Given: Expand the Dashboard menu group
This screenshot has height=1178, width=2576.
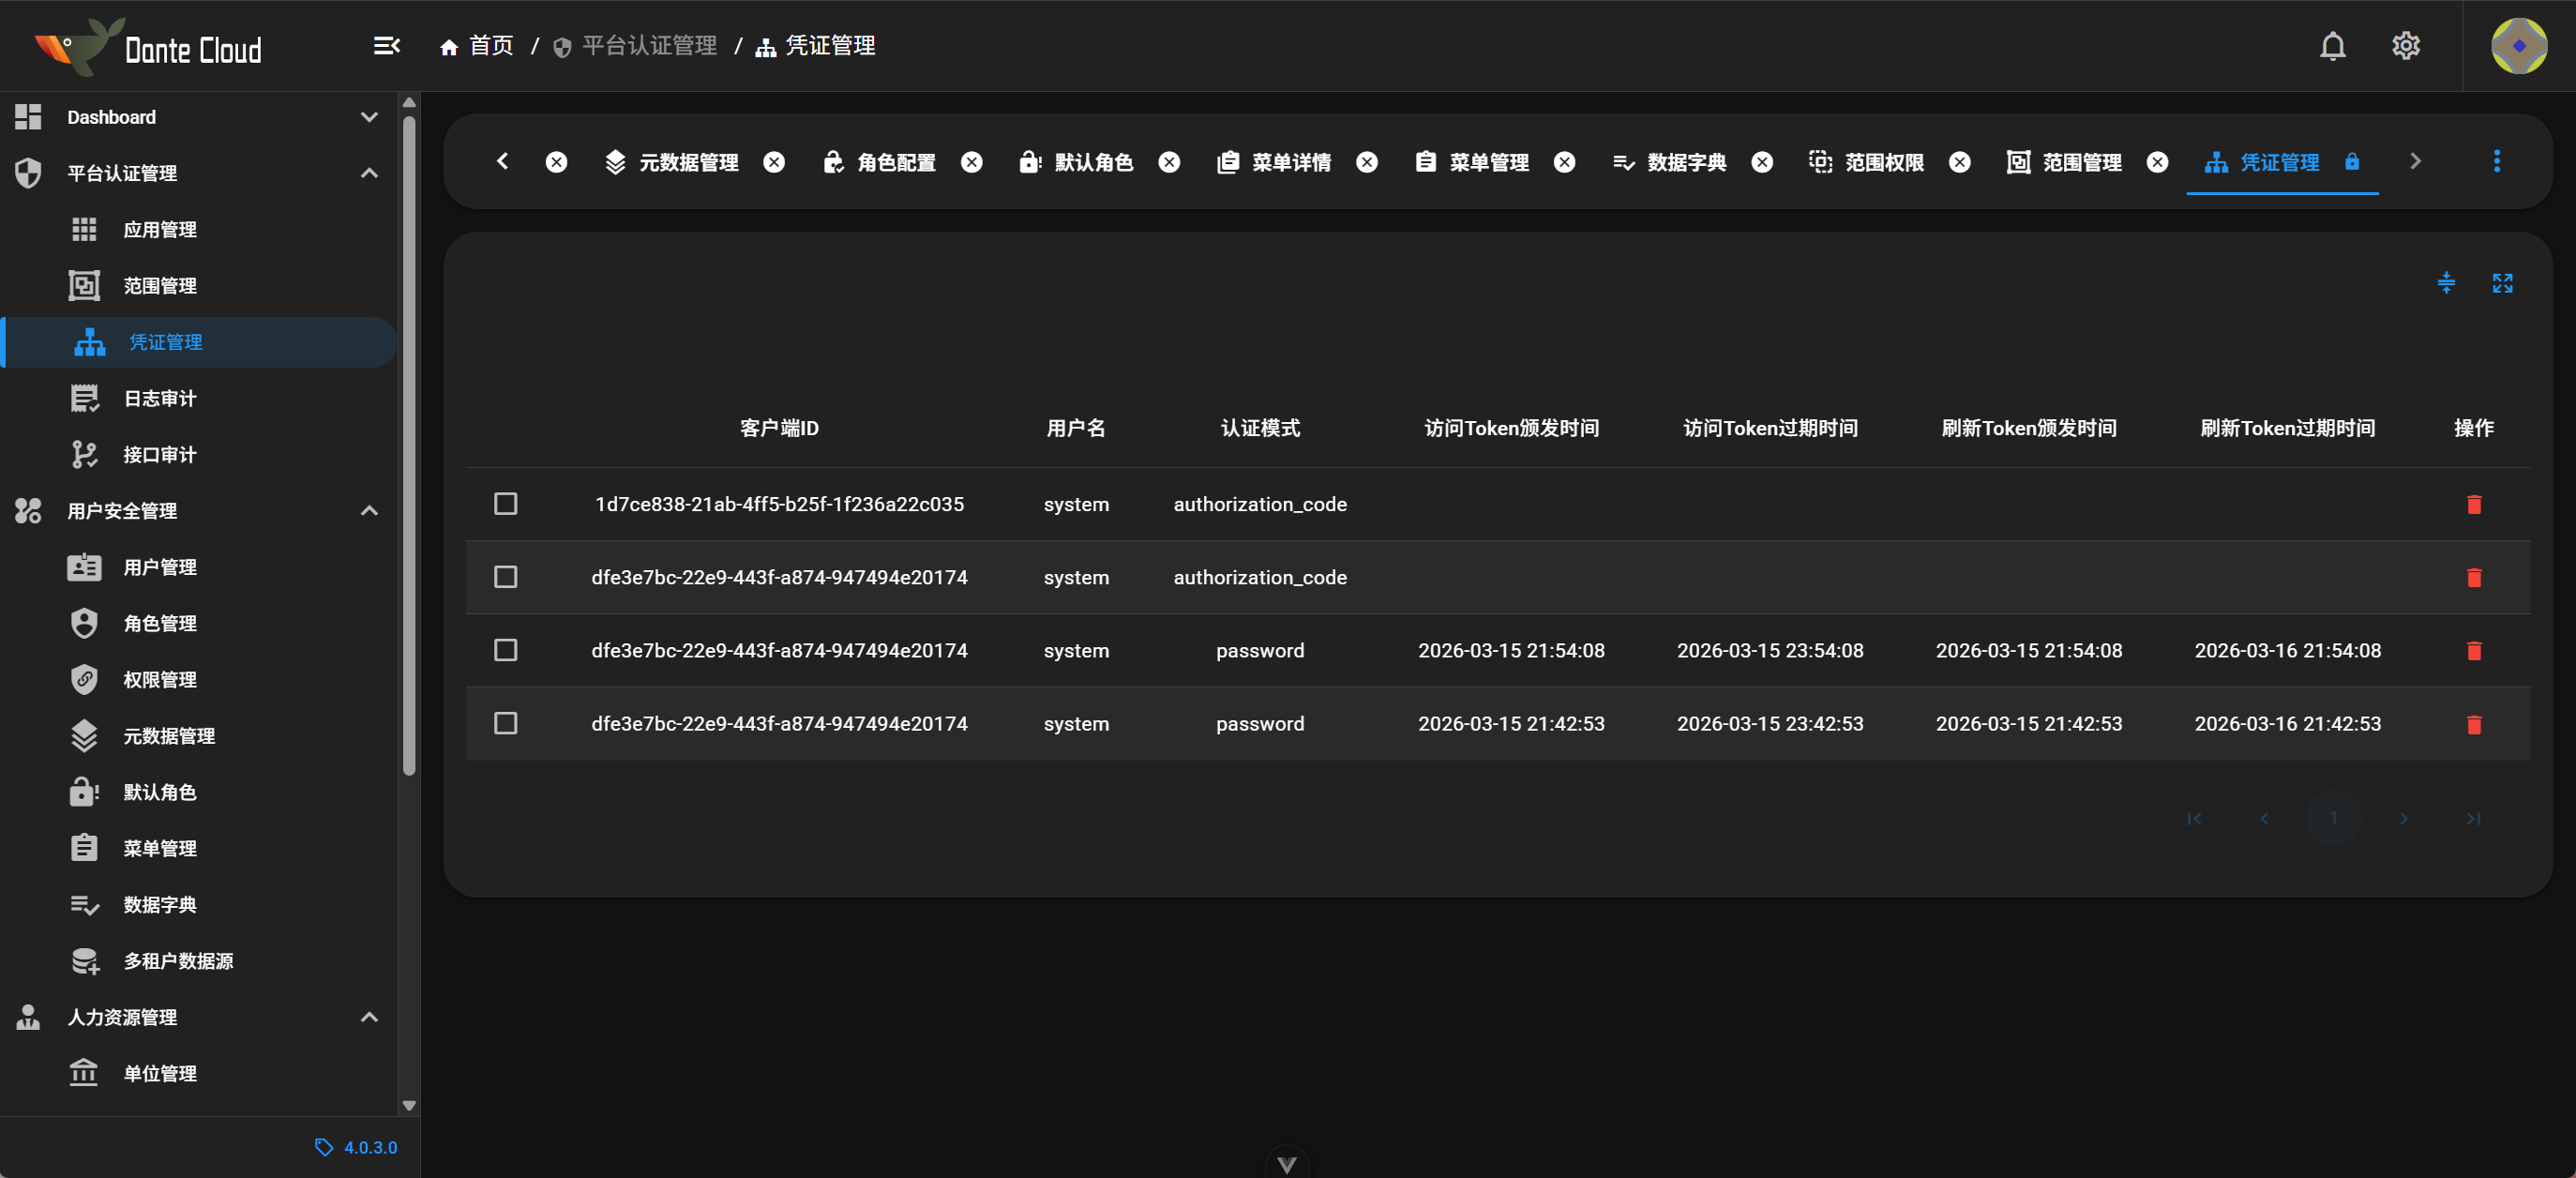Looking at the screenshot, I should coord(369,117).
